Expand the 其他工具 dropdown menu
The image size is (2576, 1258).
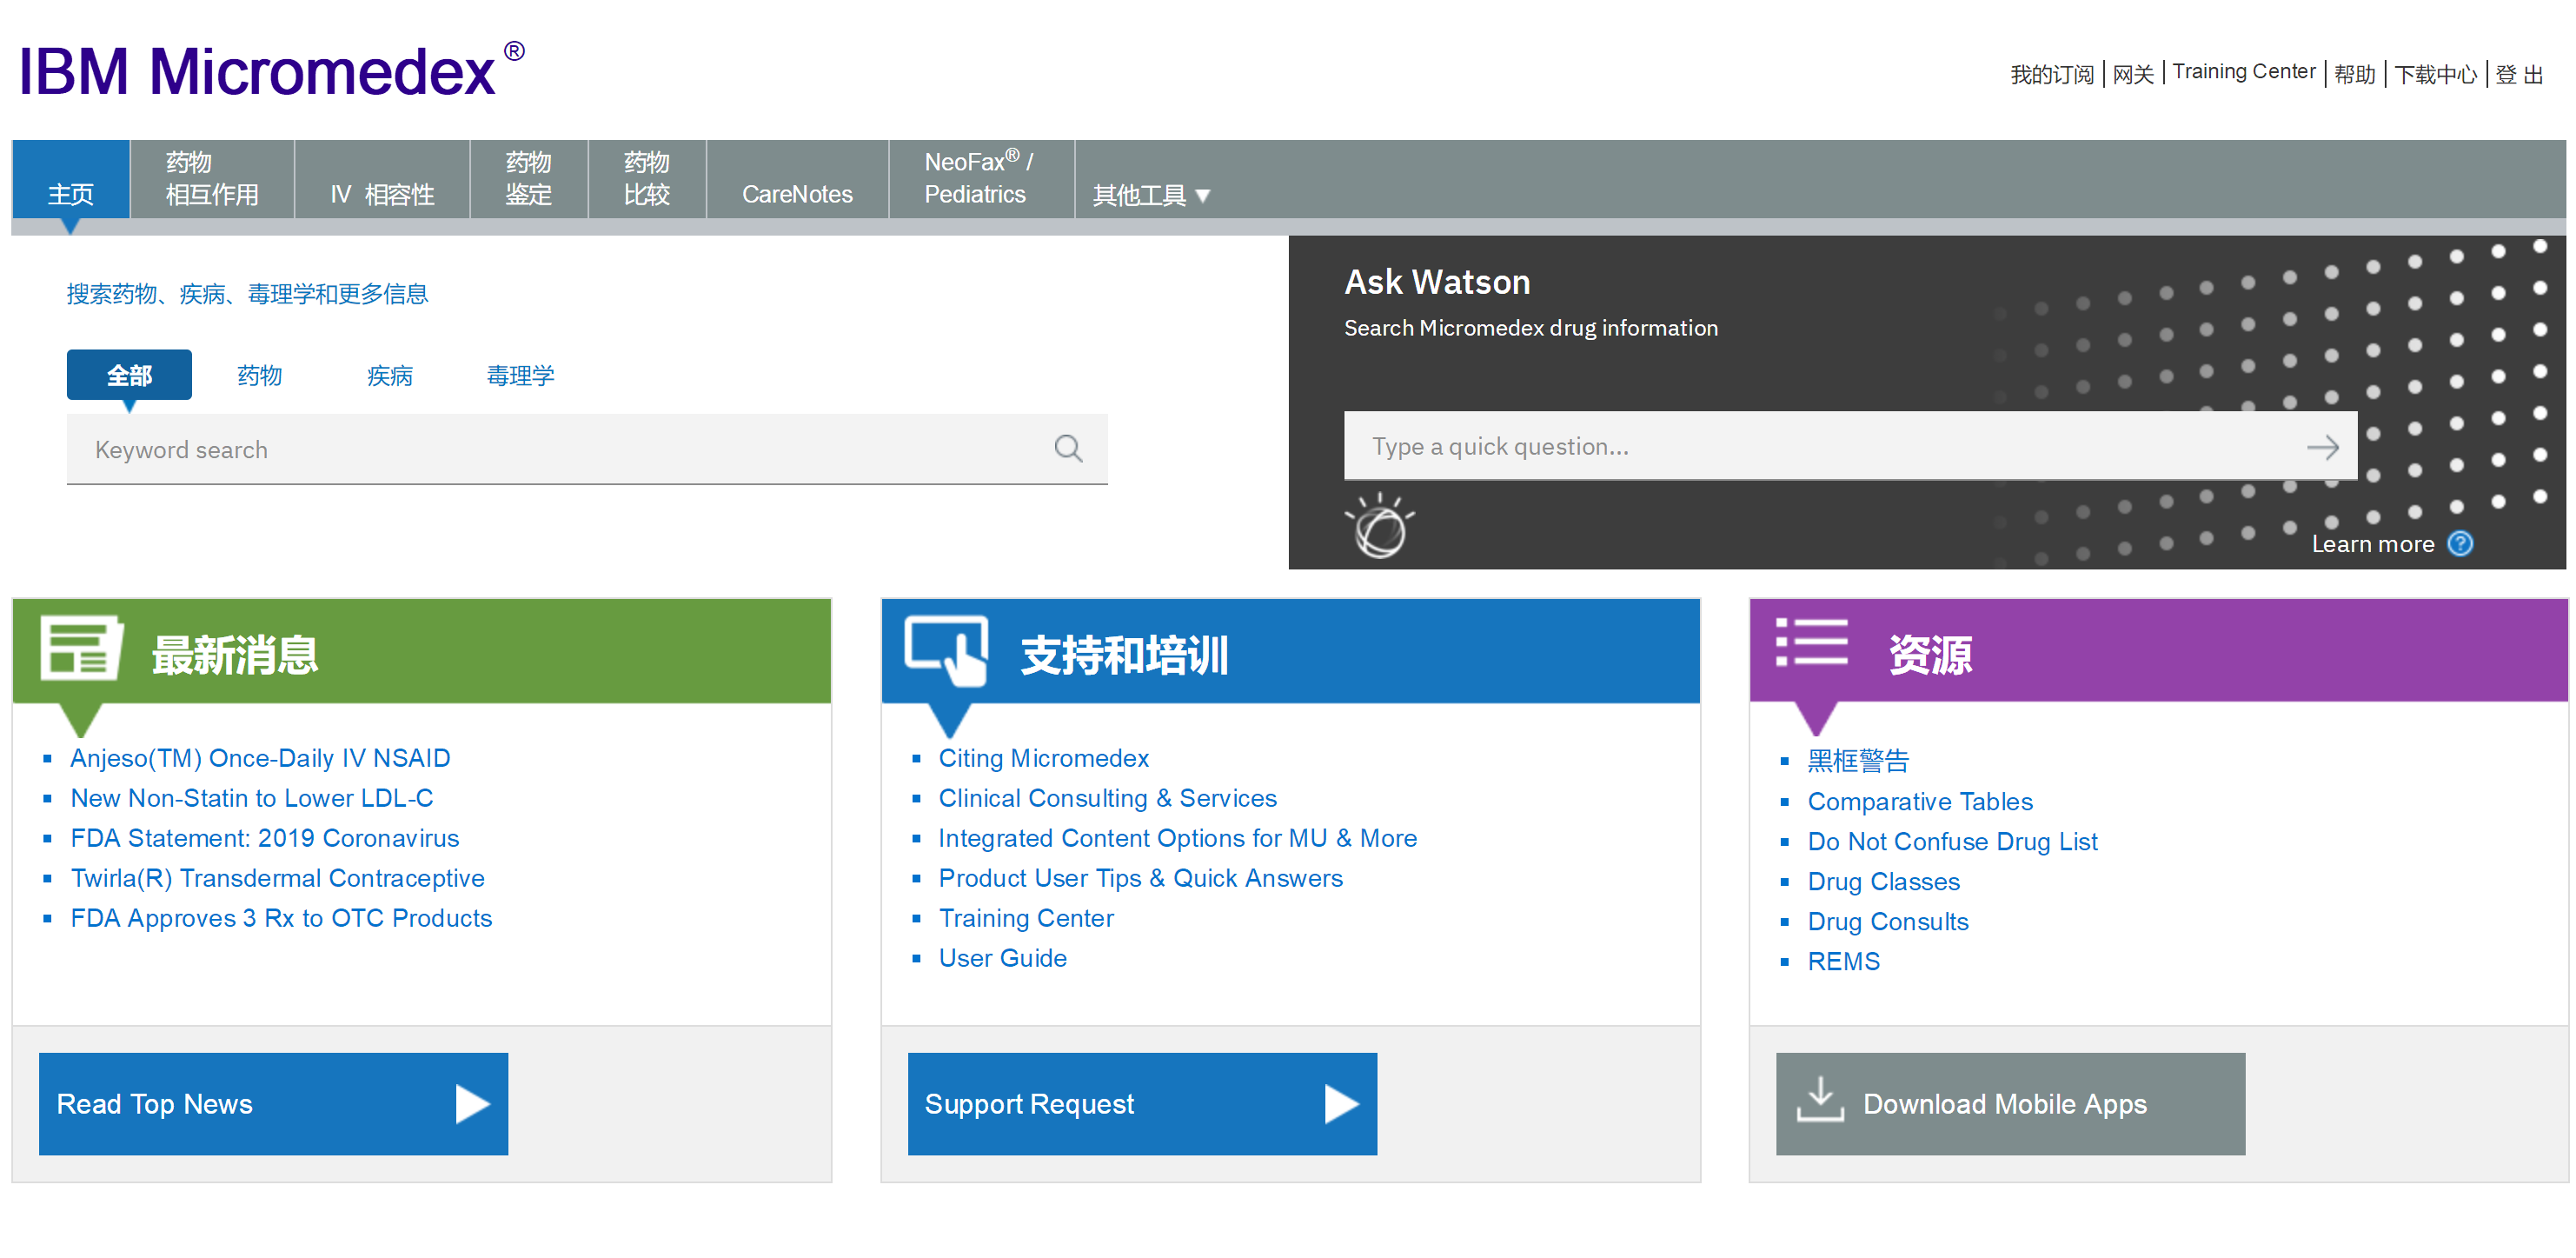coord(1151,195)
